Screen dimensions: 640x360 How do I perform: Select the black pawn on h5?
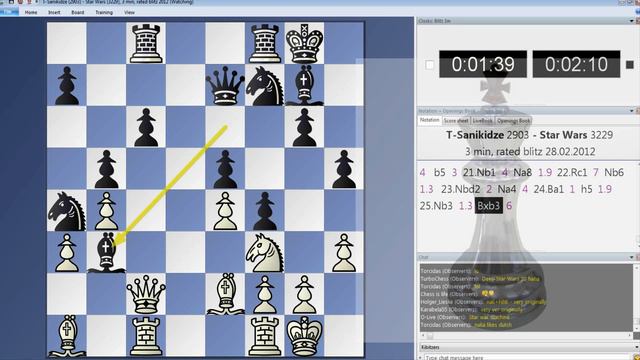coord(344,169)
